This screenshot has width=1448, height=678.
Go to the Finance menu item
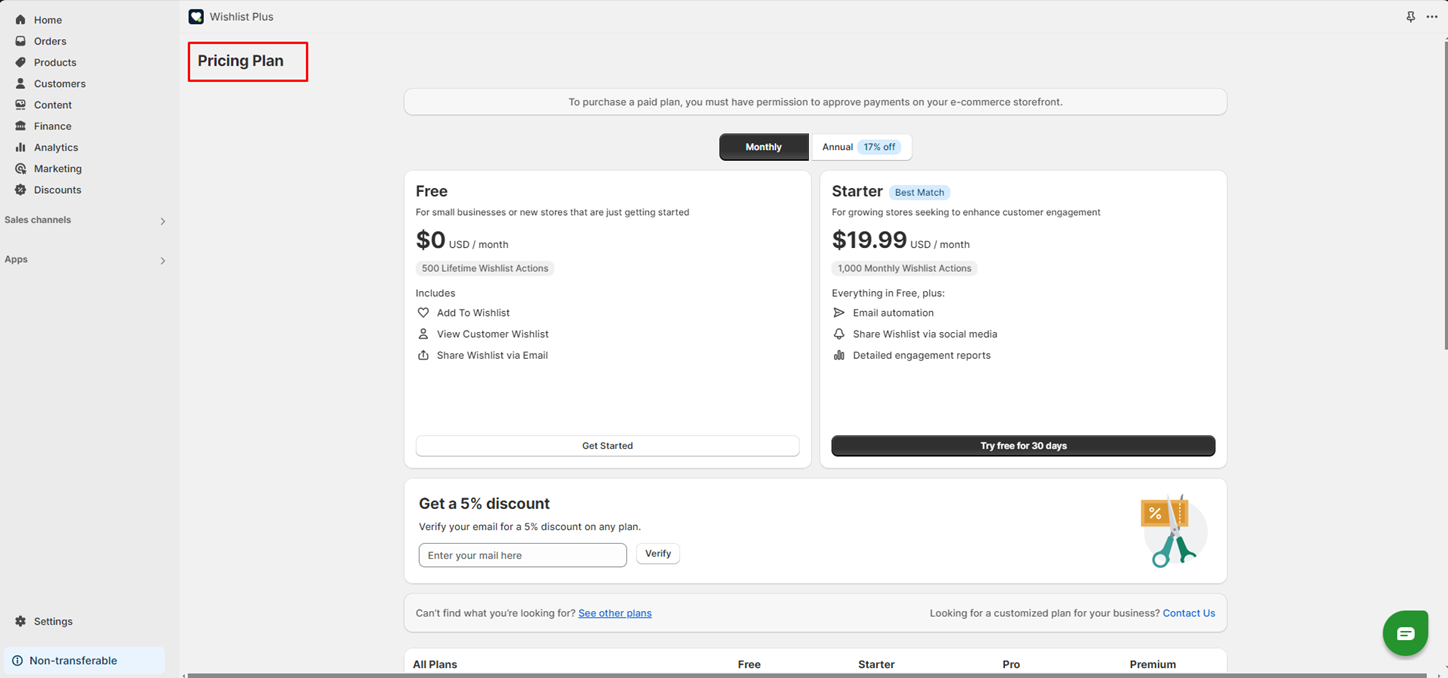(52, 126)
